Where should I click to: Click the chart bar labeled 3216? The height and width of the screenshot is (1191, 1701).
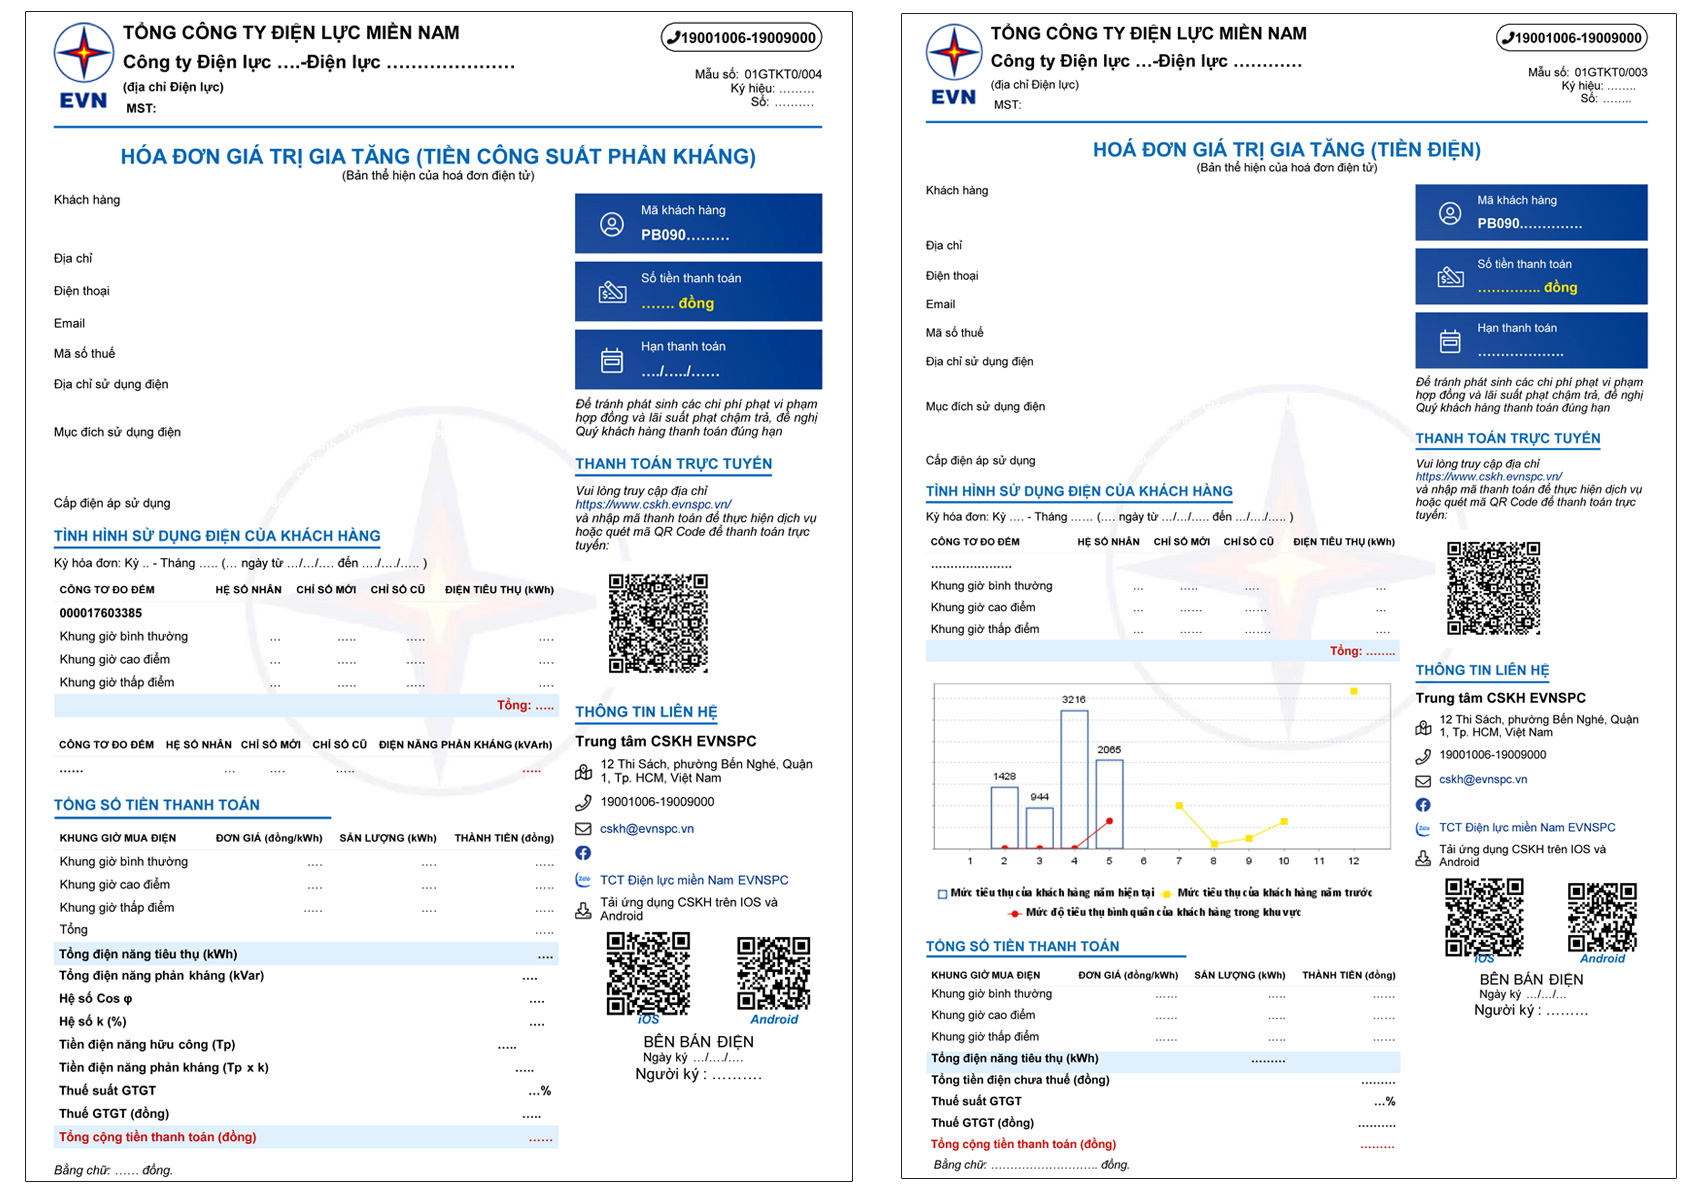point(1074,780)
